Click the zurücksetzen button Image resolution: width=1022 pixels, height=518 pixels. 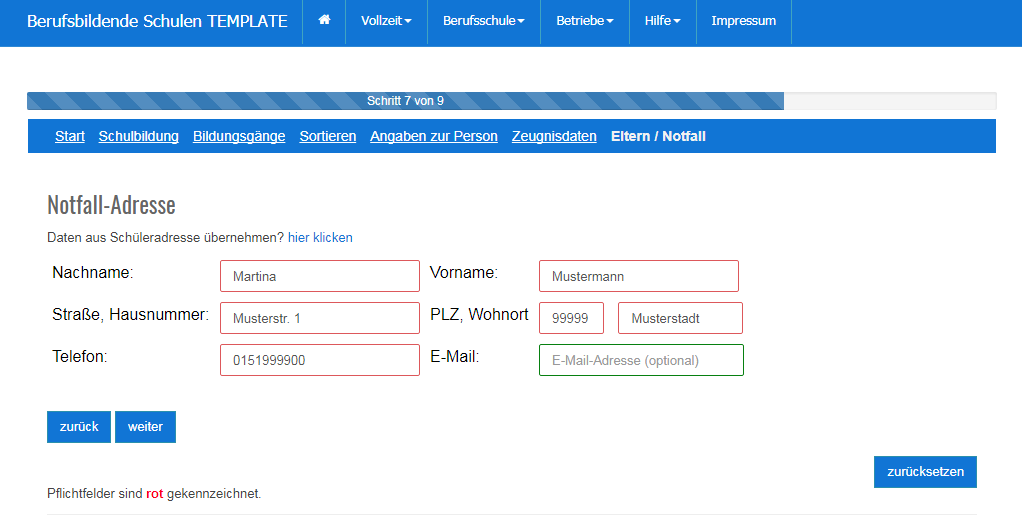pos(925,472)
